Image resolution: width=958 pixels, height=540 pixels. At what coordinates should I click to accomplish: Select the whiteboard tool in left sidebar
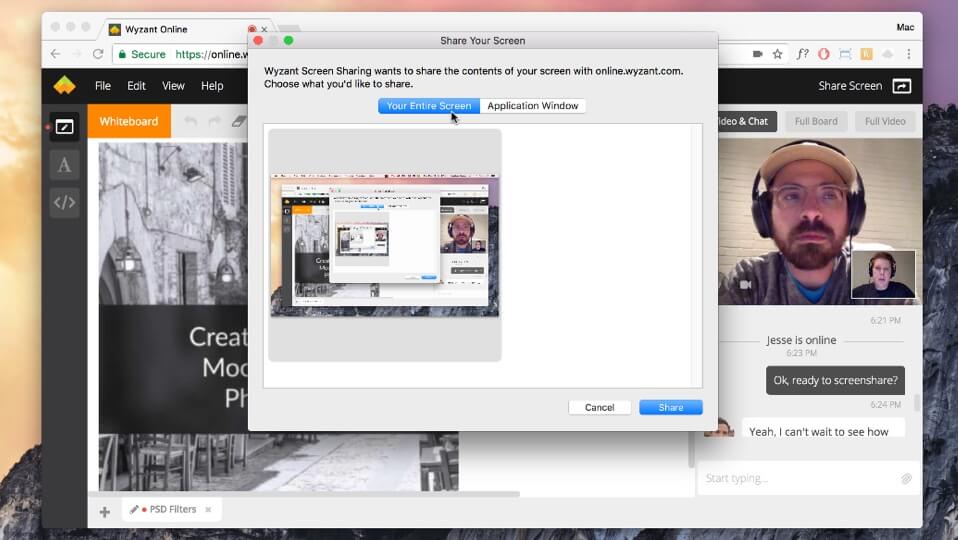point(64,127)
